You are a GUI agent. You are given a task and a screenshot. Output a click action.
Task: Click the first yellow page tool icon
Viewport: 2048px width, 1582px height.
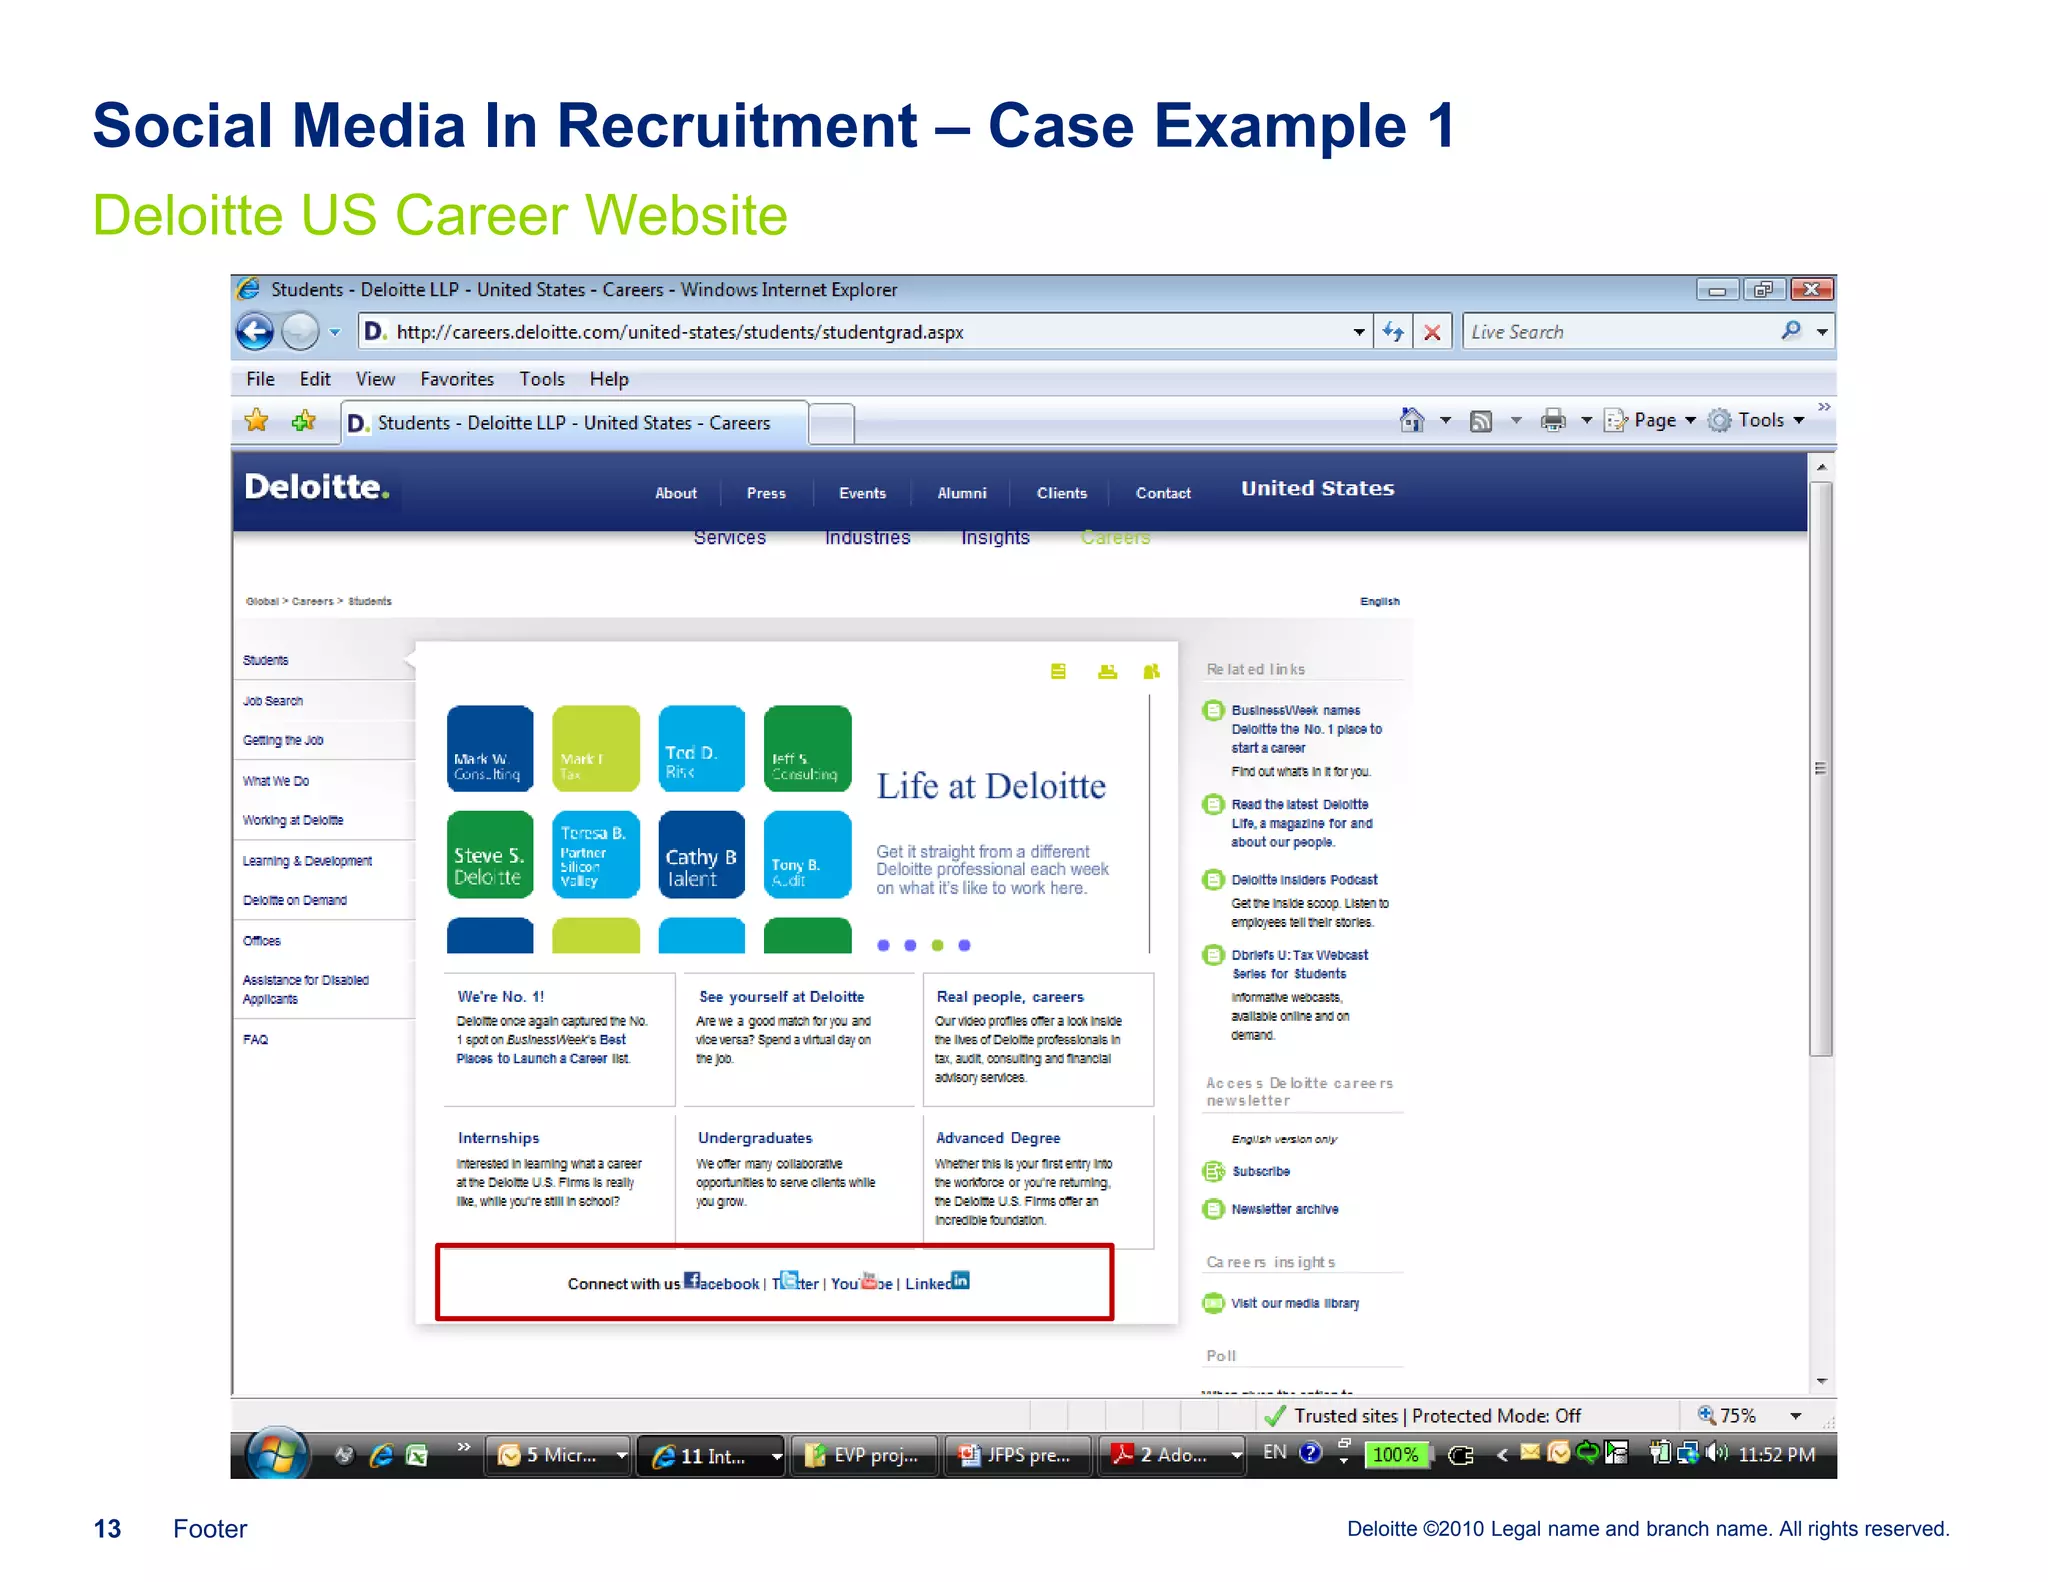point(1058,671)
